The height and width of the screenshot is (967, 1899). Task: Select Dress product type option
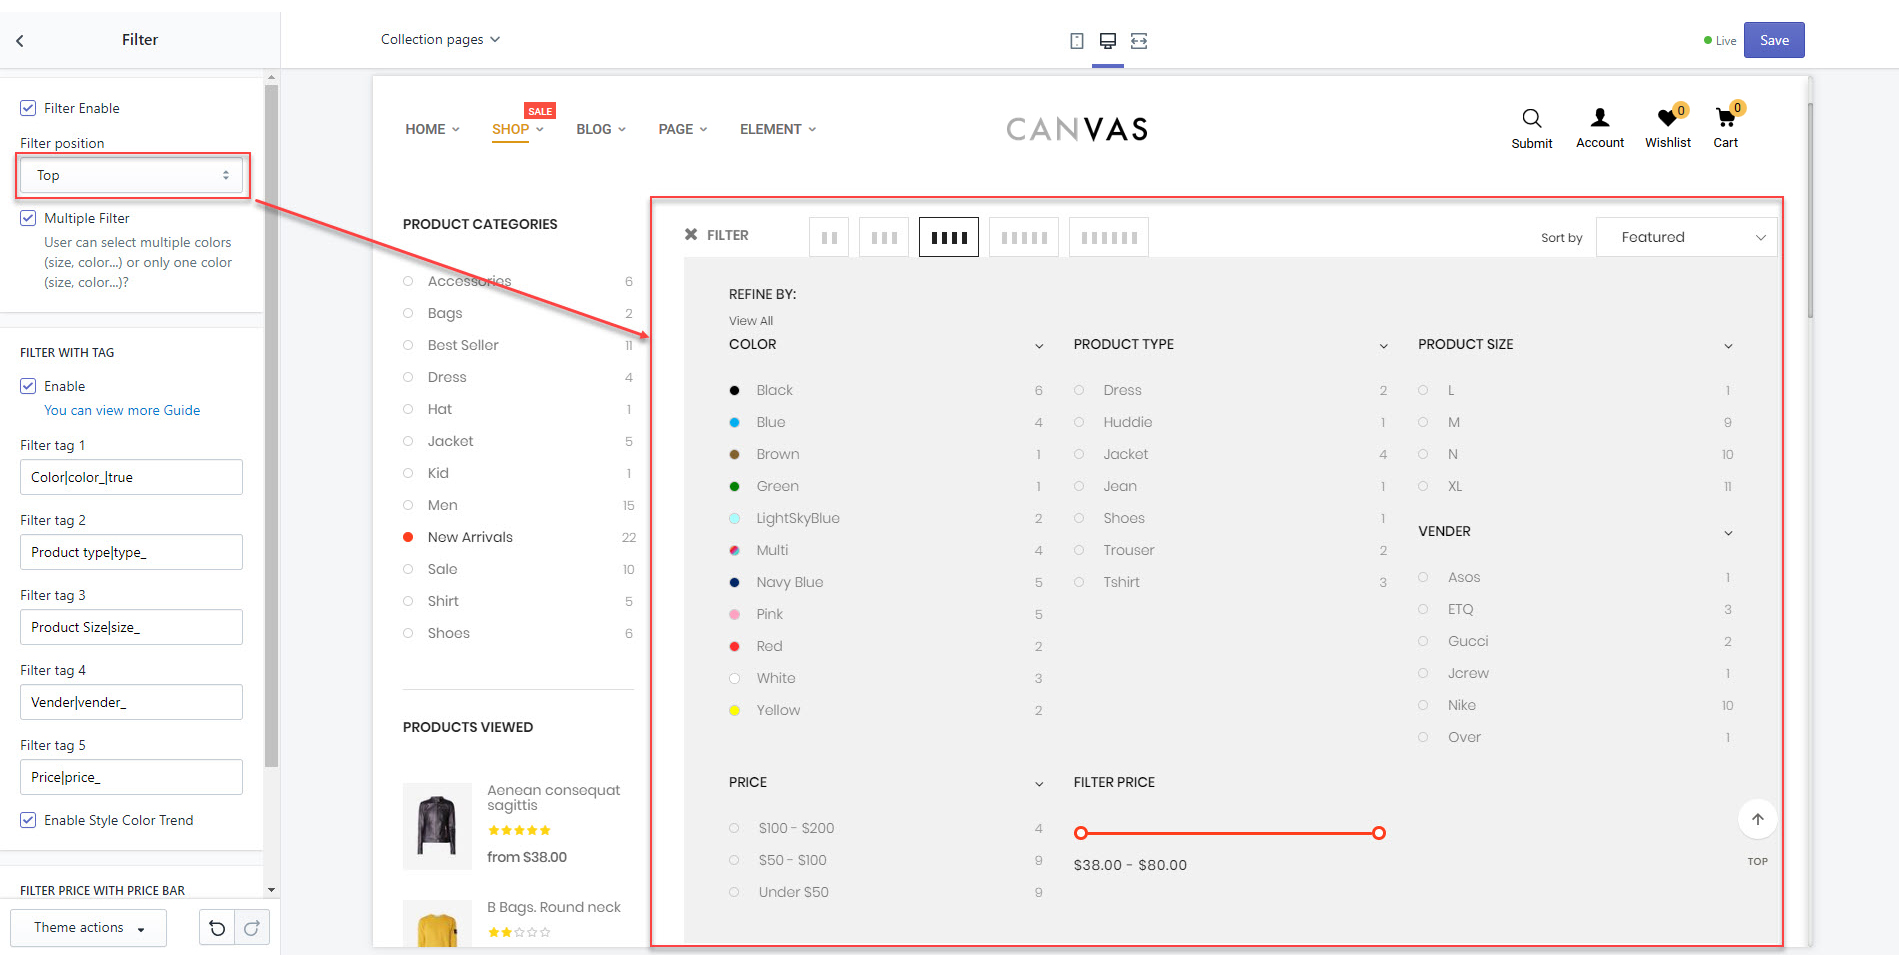coord(1122,390)
